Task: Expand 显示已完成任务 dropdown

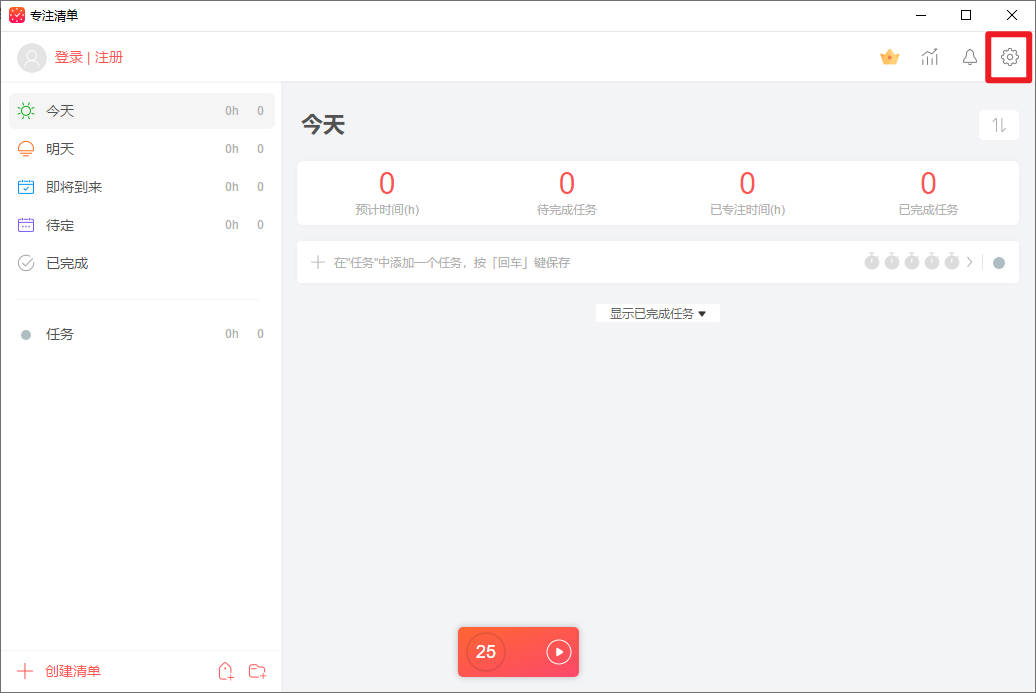Action: [x=657, y=313]
